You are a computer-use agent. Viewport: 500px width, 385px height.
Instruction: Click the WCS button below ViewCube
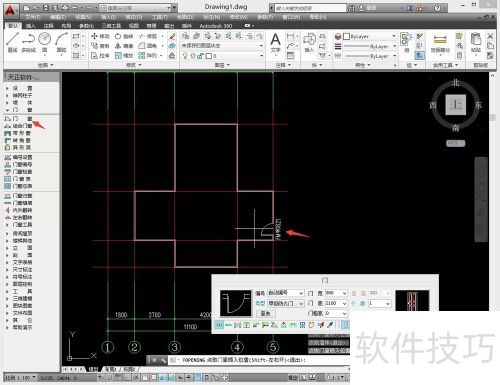point(455,143)
